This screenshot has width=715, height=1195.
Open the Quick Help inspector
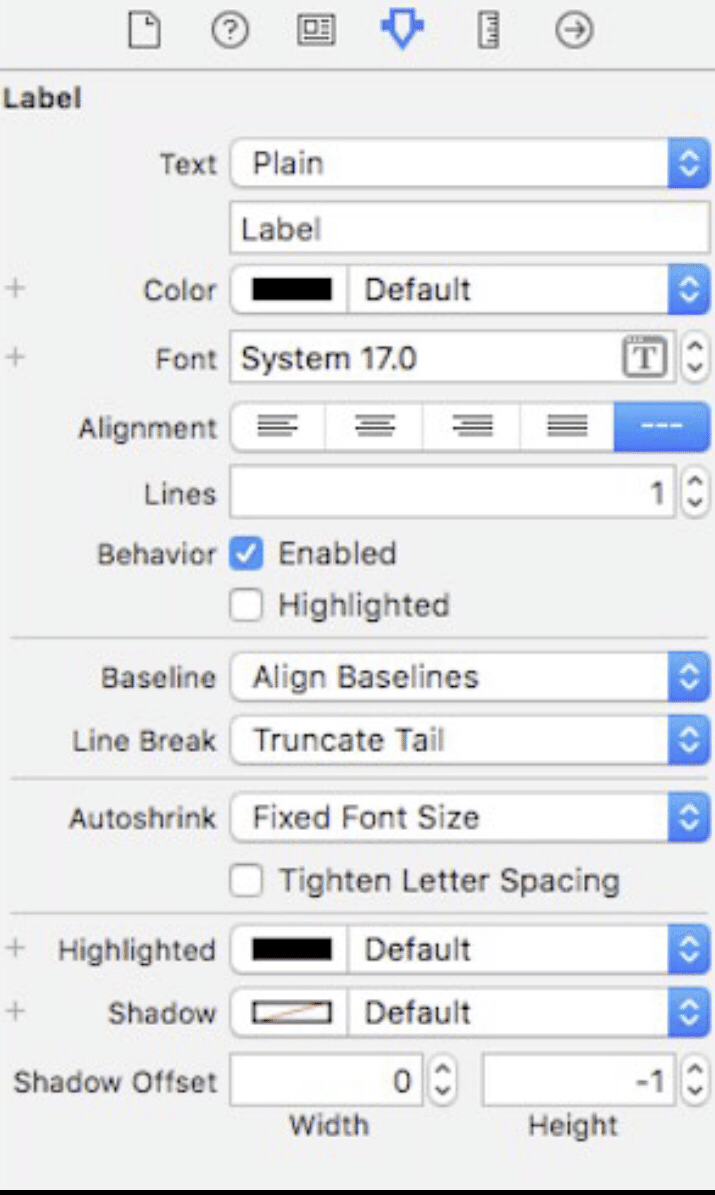click(x=229, y=30)
